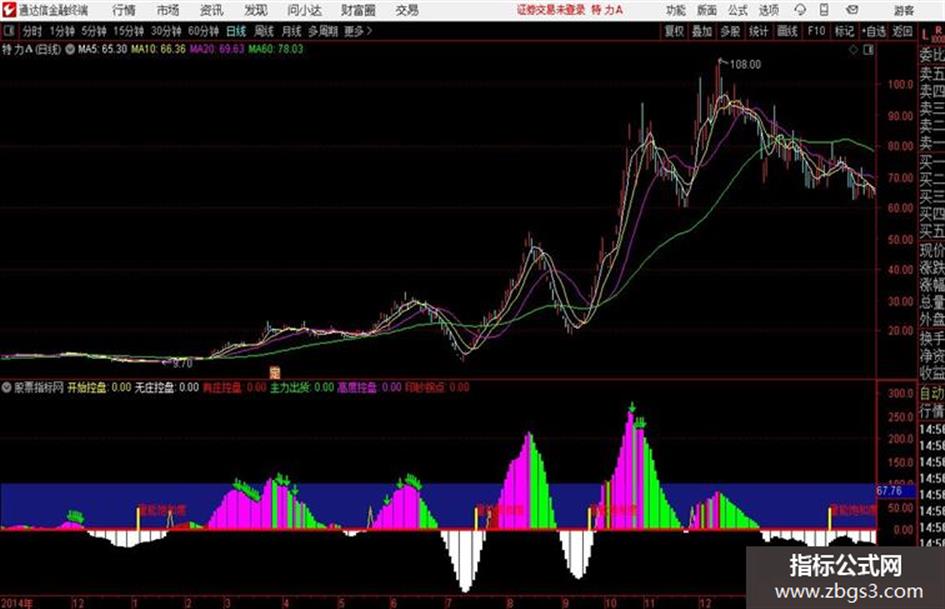Open the 多周期 multi-period view

click(323, 31)
